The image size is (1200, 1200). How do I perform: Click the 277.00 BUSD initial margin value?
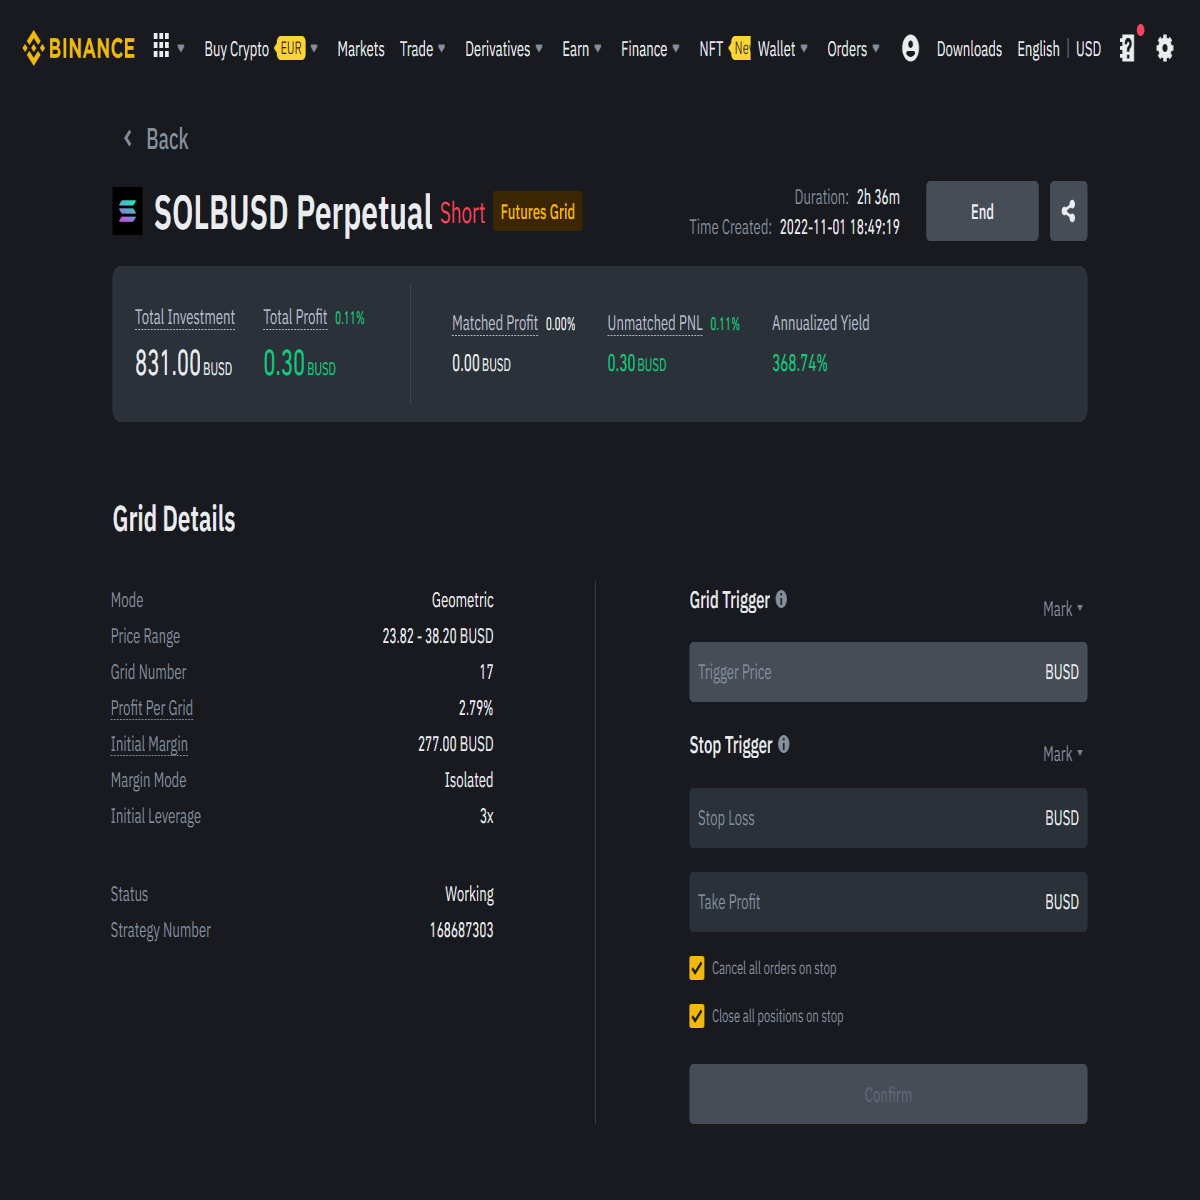tap(456, 744)
